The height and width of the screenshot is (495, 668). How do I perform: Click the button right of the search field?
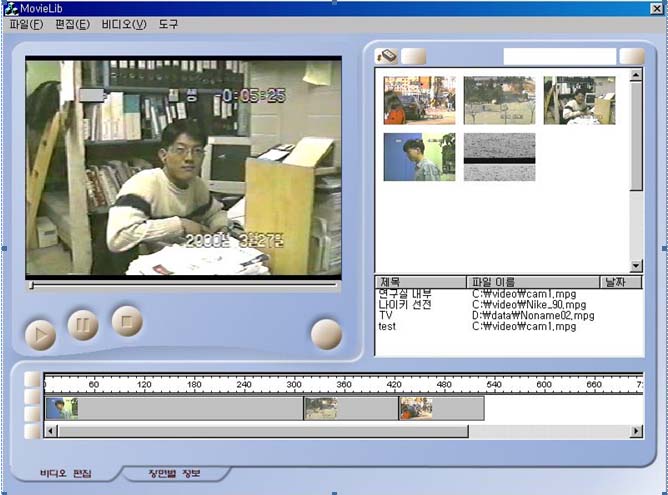[x=631, y=56]
